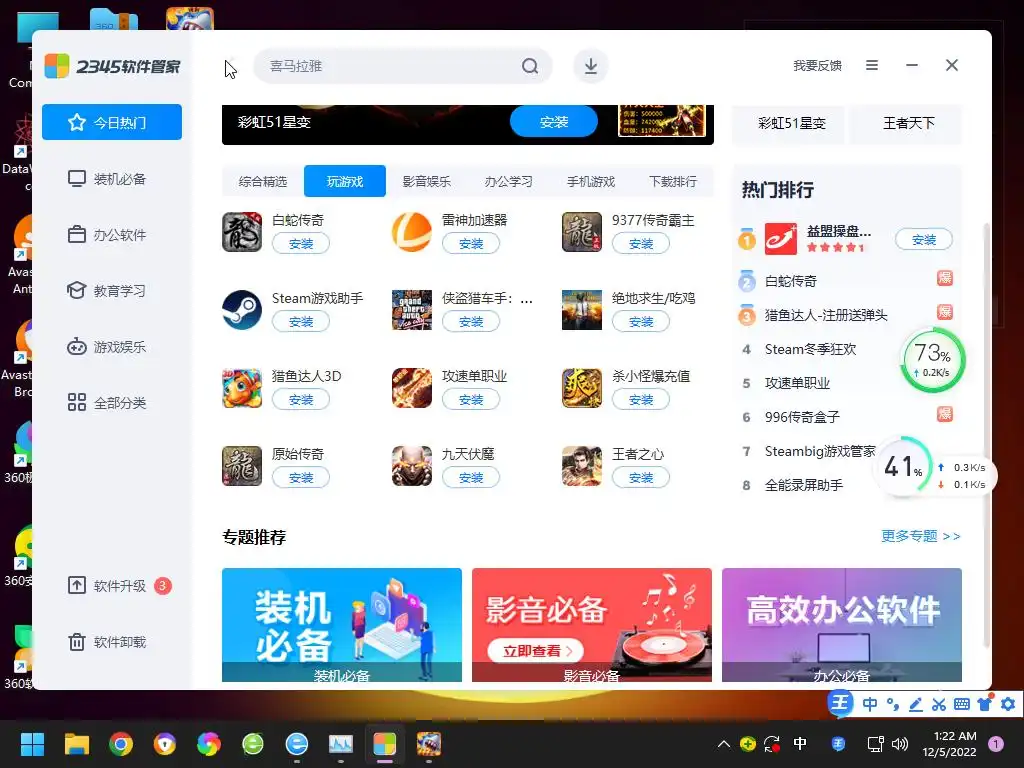Viewport: 1024px width, 768px height.
Task: Click the 猎鱼达人3D fish icon
Action: pos(242,388)
